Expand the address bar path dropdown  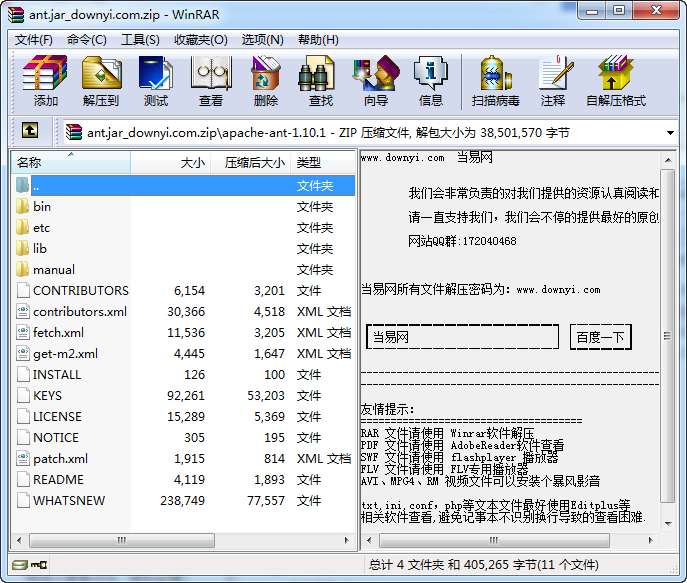pyautogui.click(x=670, y=133)
